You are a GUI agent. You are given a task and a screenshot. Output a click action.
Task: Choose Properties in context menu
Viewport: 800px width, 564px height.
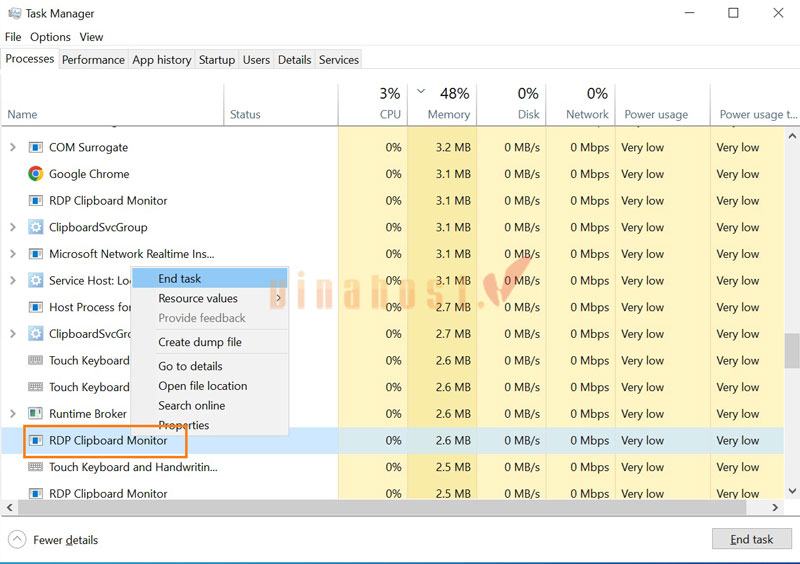[x=210, y=425]
